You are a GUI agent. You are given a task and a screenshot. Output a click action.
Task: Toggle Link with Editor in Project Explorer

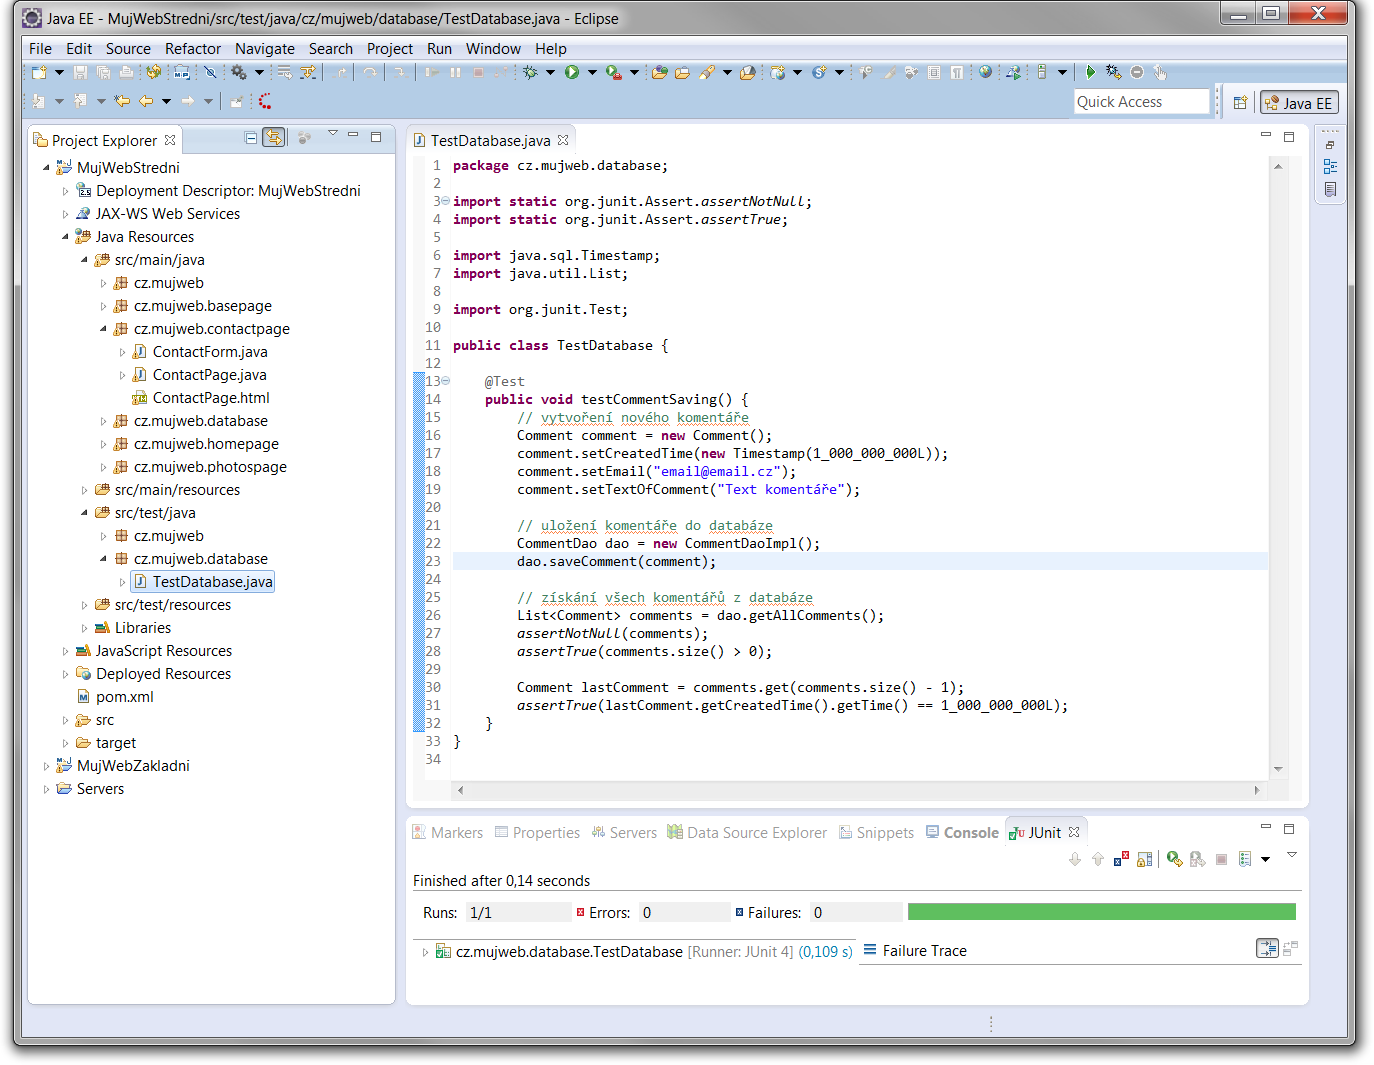coord(273,138)
